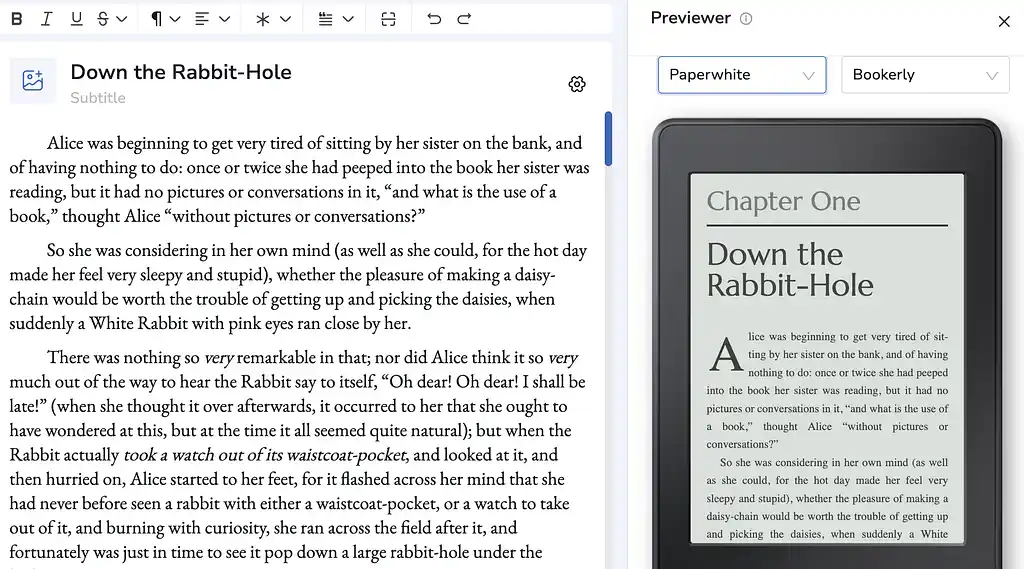Open strikethrough options dropdown arrow
This screenshot has height=569, width=1024.
121,19
